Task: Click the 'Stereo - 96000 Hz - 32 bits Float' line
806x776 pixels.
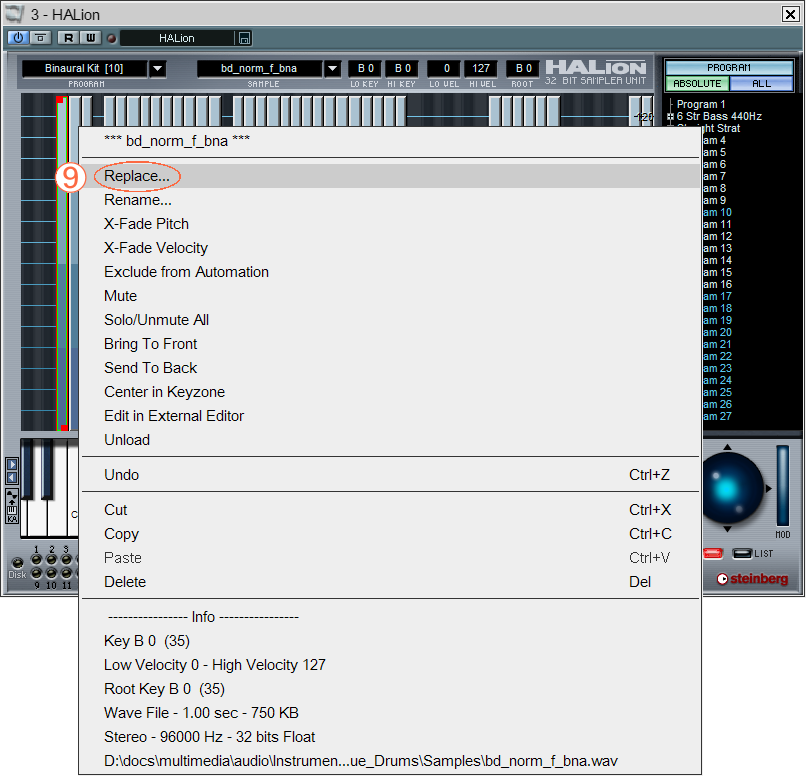Action: pos(209,737)
